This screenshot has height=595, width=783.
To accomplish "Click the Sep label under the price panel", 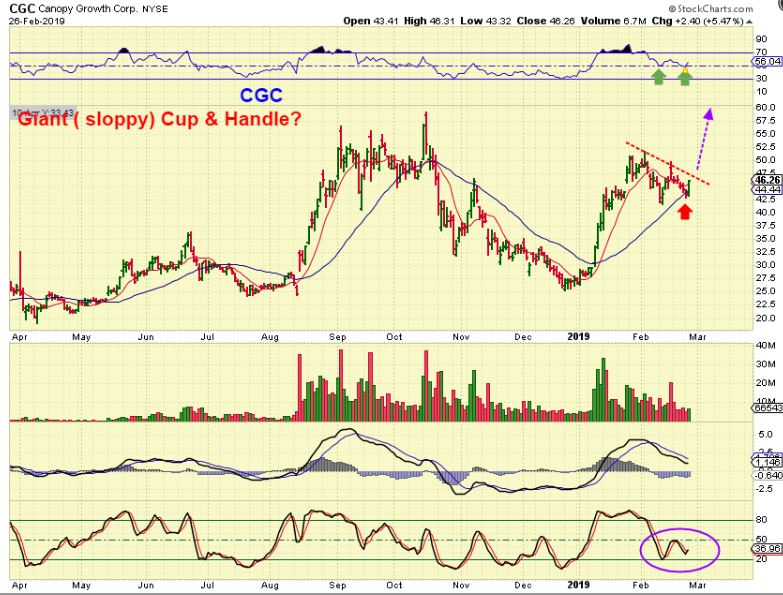I will pos(338,337).
